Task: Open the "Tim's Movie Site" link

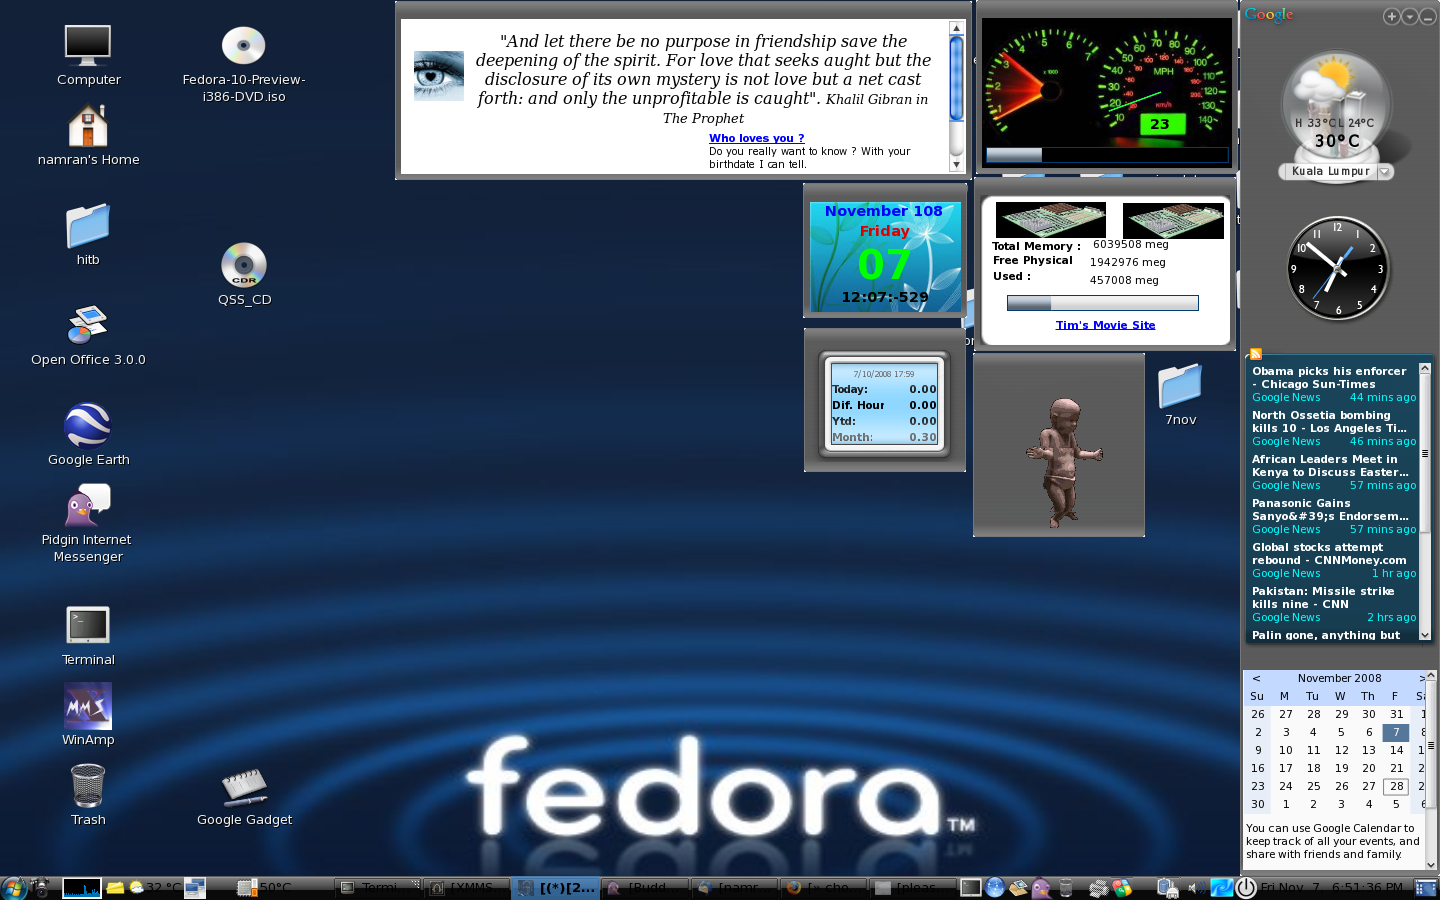Action: 1105,325
